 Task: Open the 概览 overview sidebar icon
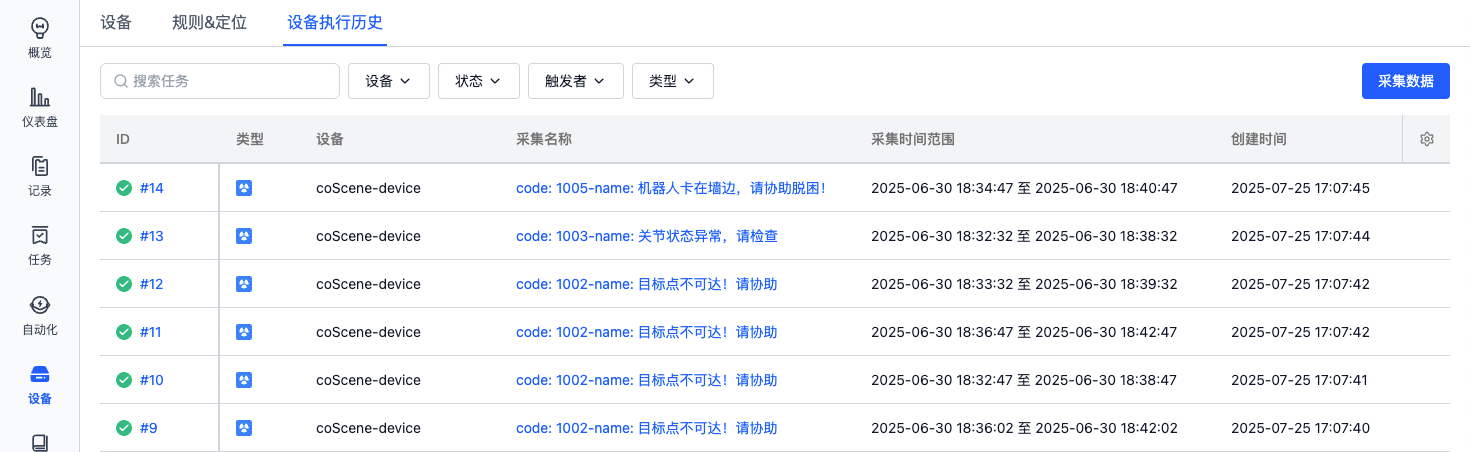tap(40, 27)
